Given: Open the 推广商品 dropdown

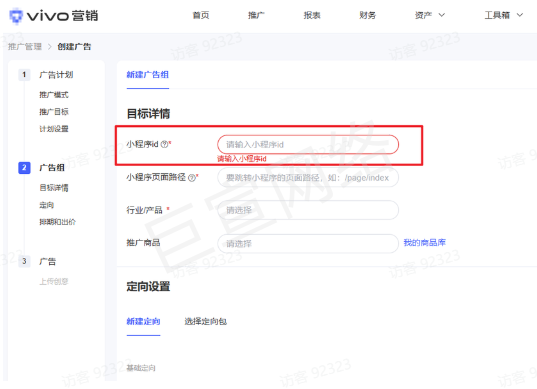Looking at the screenshot, I should [308, 243].
